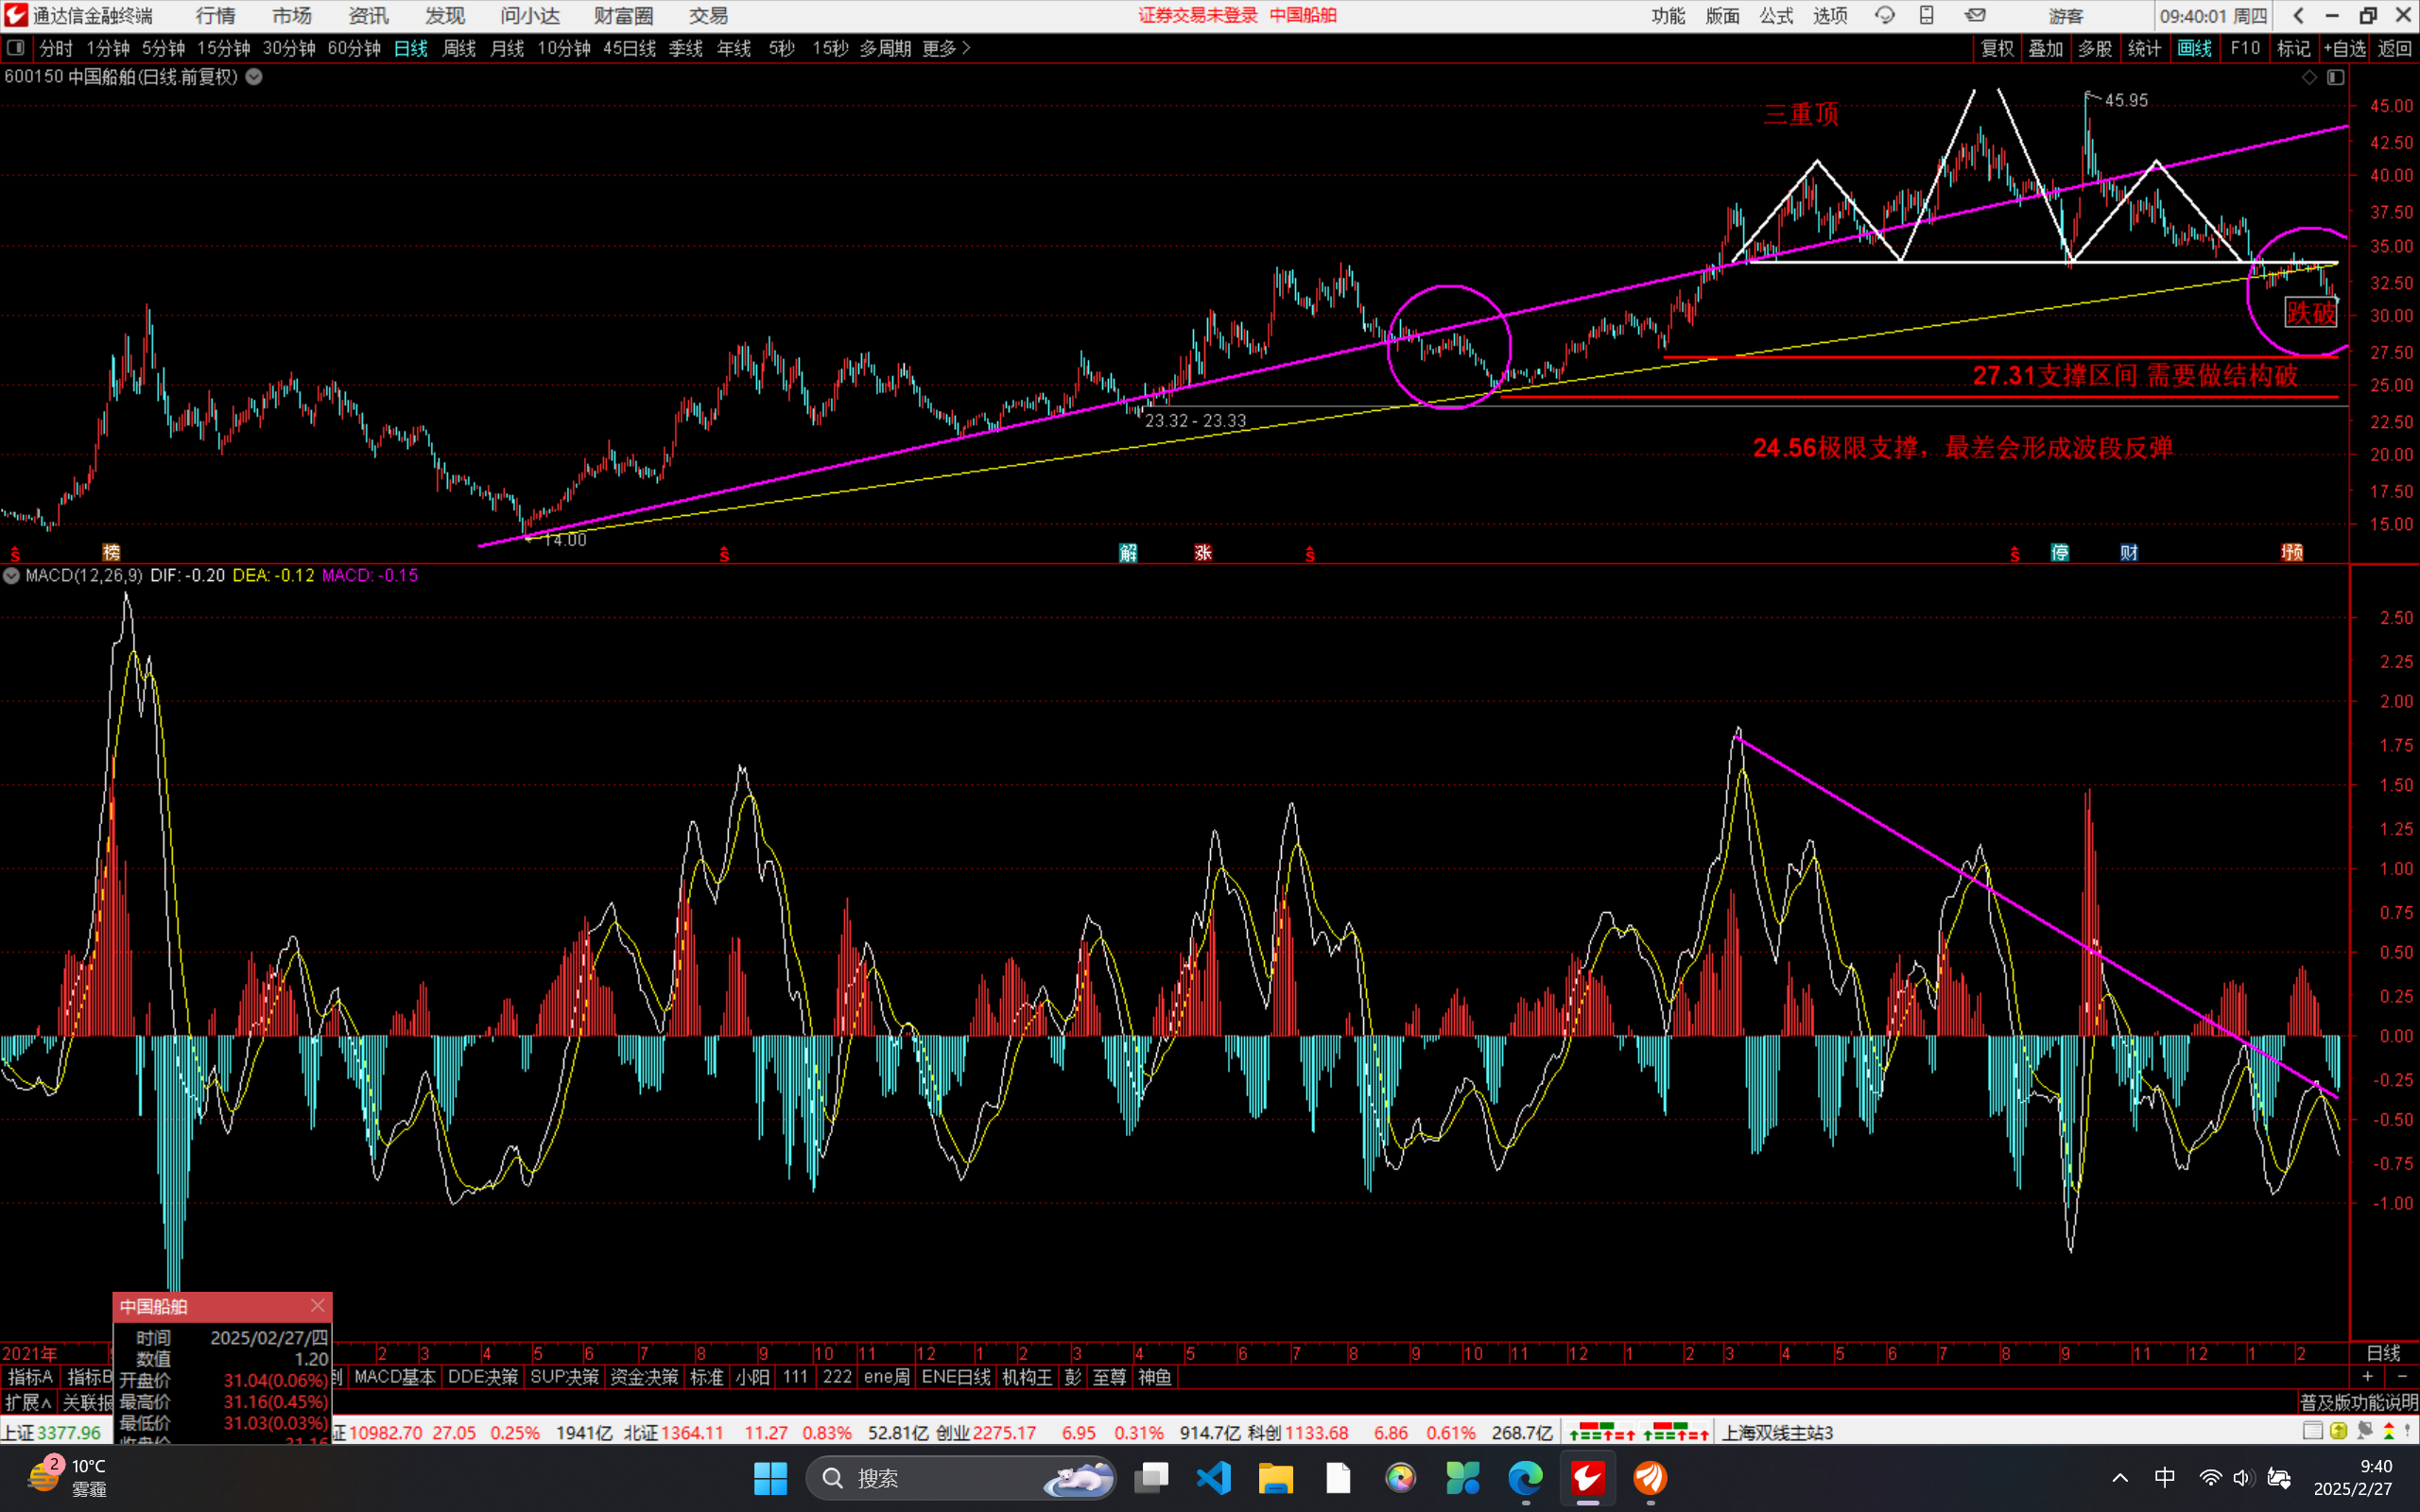Select the DDE决策 indicator tab
This screenshot has width=2420, height=1512.
[482, 1377]
